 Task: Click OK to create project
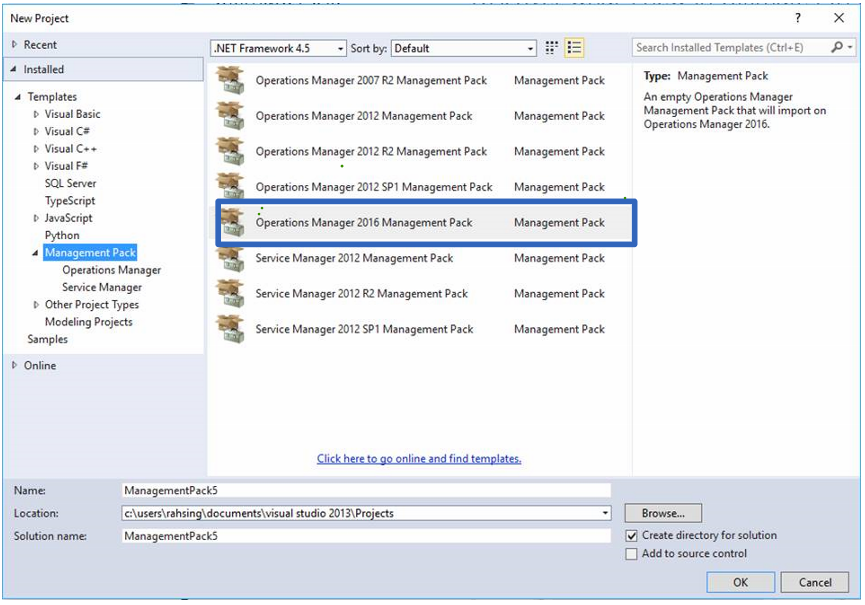click(x=740, y=582)
